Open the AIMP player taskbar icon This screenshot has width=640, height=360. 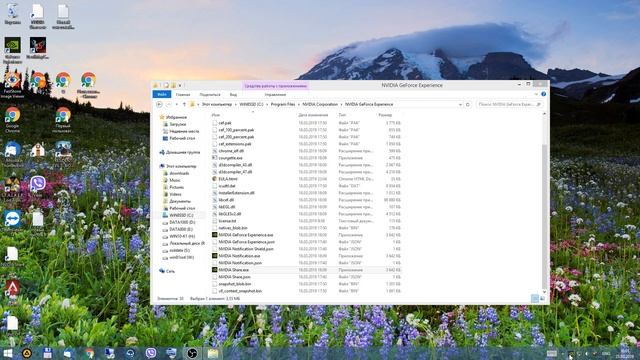click(27, 353)
